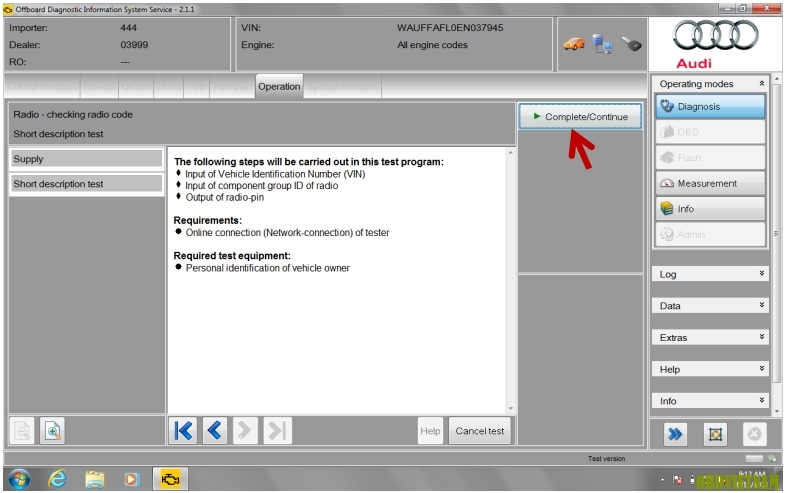
Task: Expand the Help section
Action: coord(710,369)
